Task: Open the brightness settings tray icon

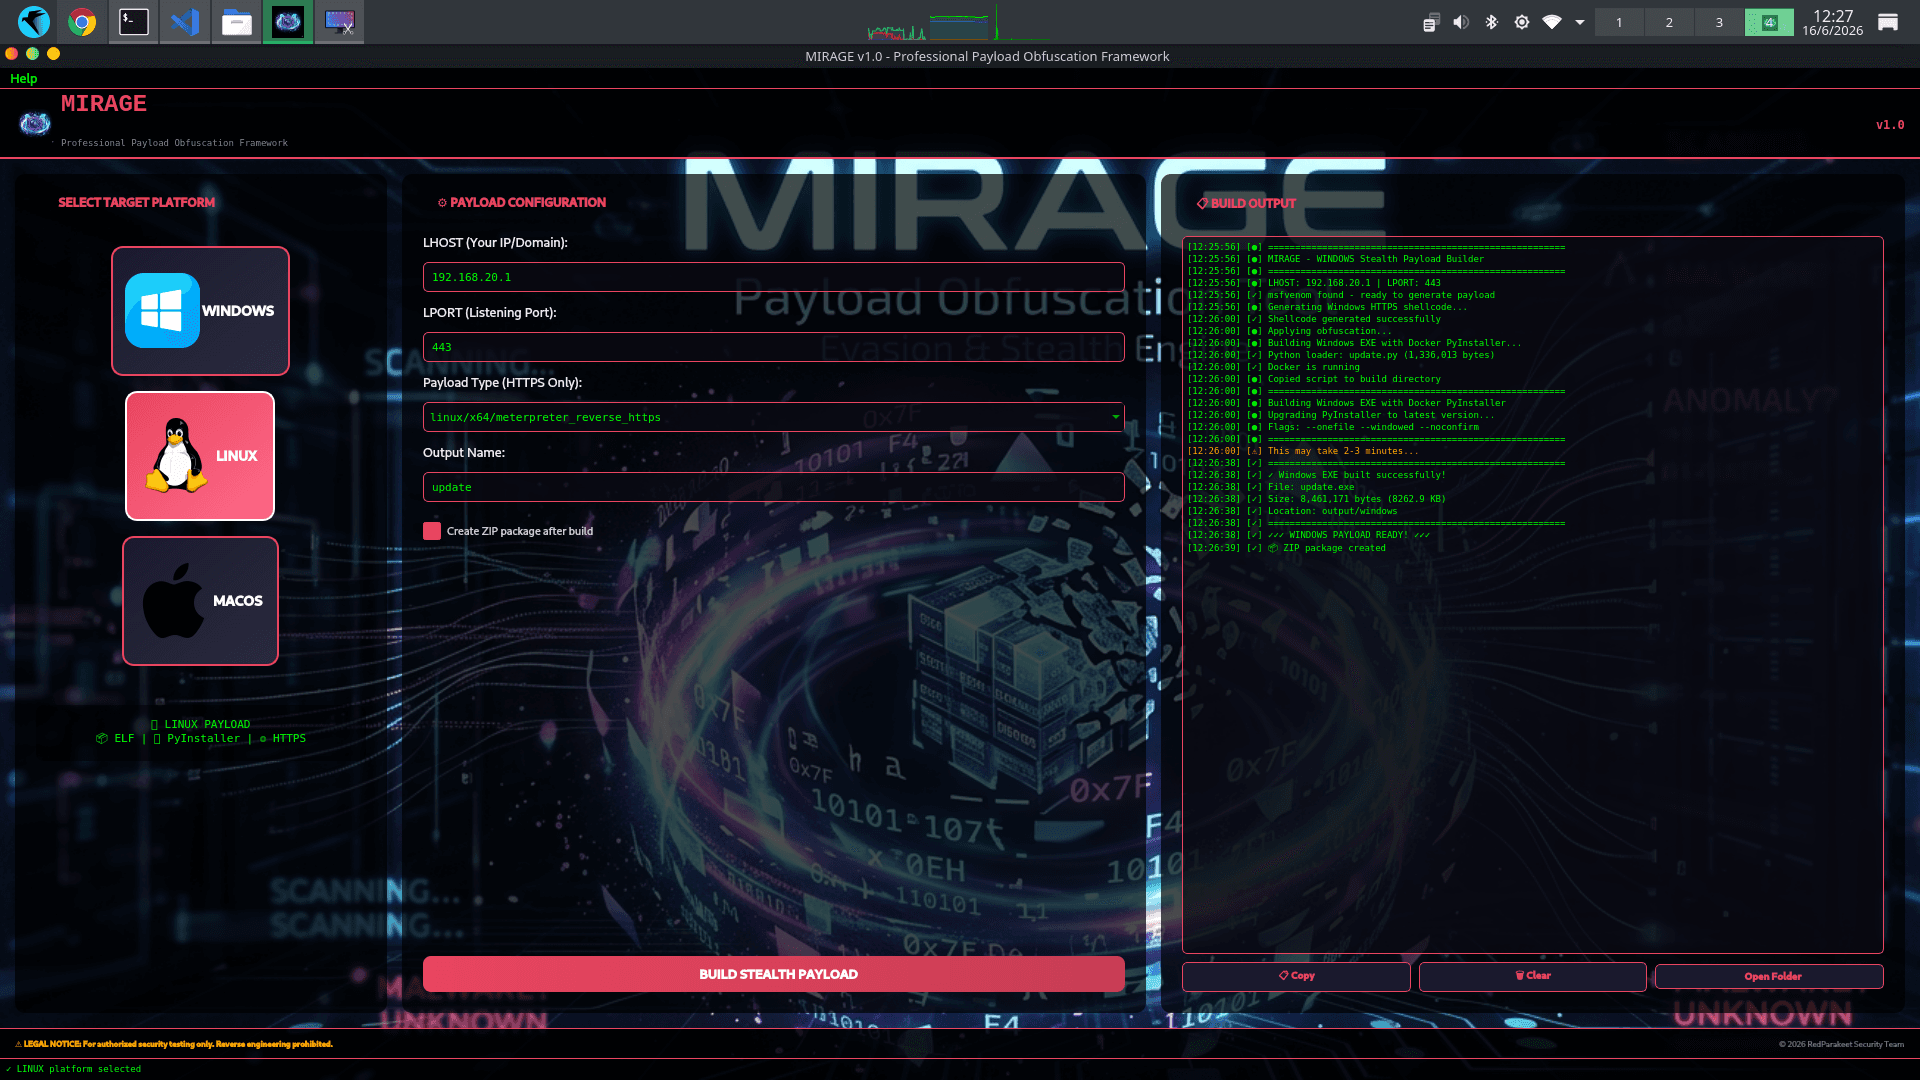Action: (x=1522, y=22)
